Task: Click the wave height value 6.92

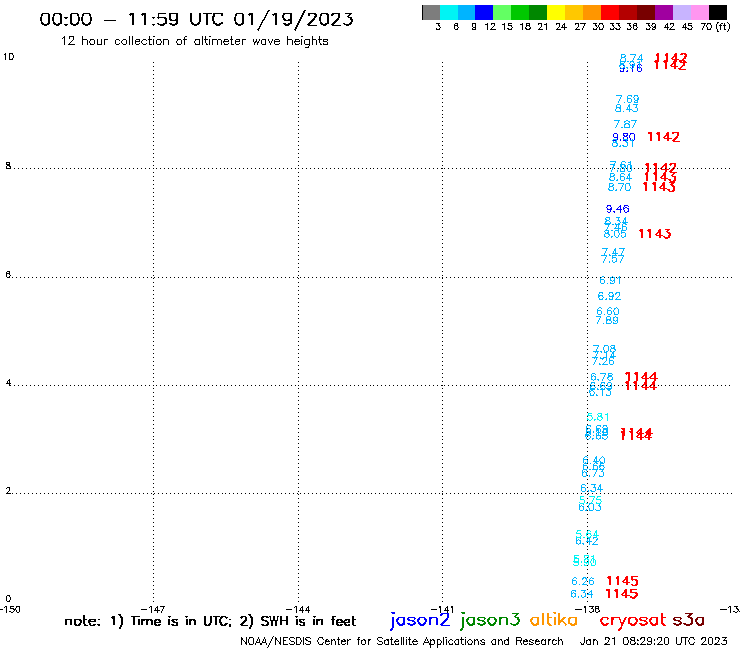Action: coord(609,296)
